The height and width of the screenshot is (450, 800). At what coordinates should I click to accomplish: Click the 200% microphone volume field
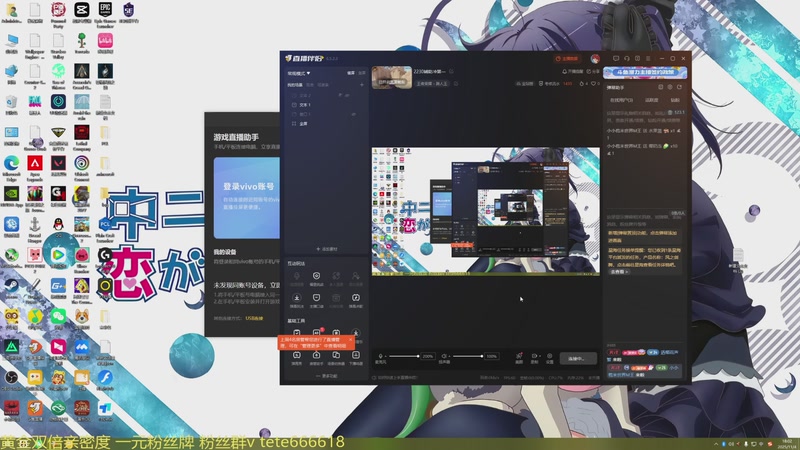click(x=428, y=356)
